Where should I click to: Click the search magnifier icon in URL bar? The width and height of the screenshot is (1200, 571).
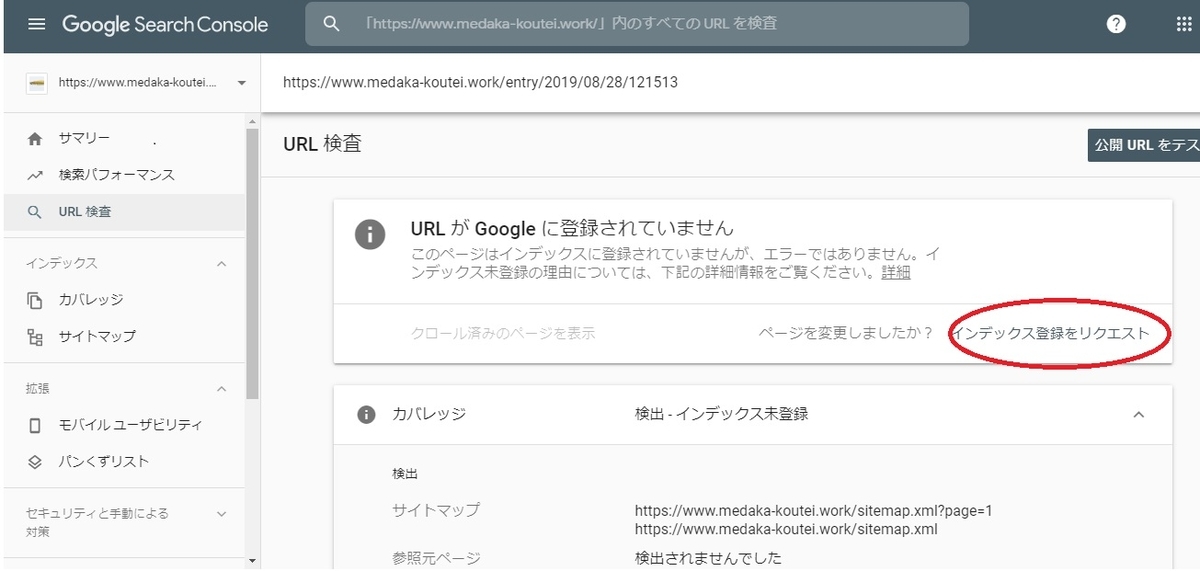[333, 23]
